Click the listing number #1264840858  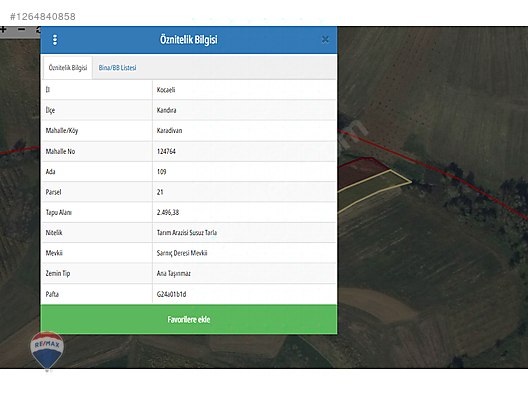coord(43,16)
